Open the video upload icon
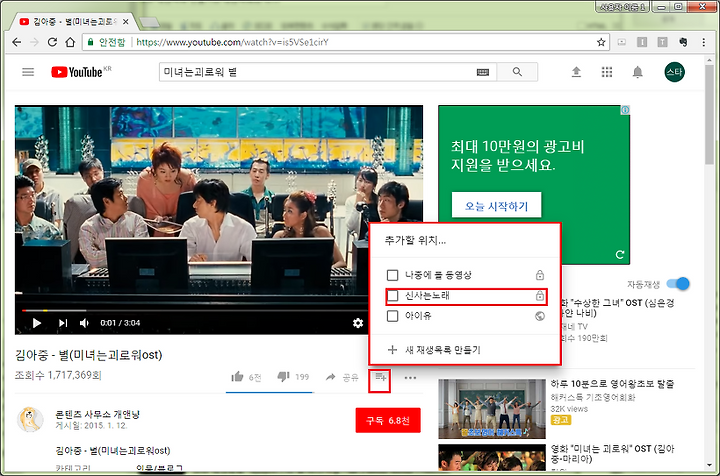This screenshot has width=720, height=476. pos(576,72)
